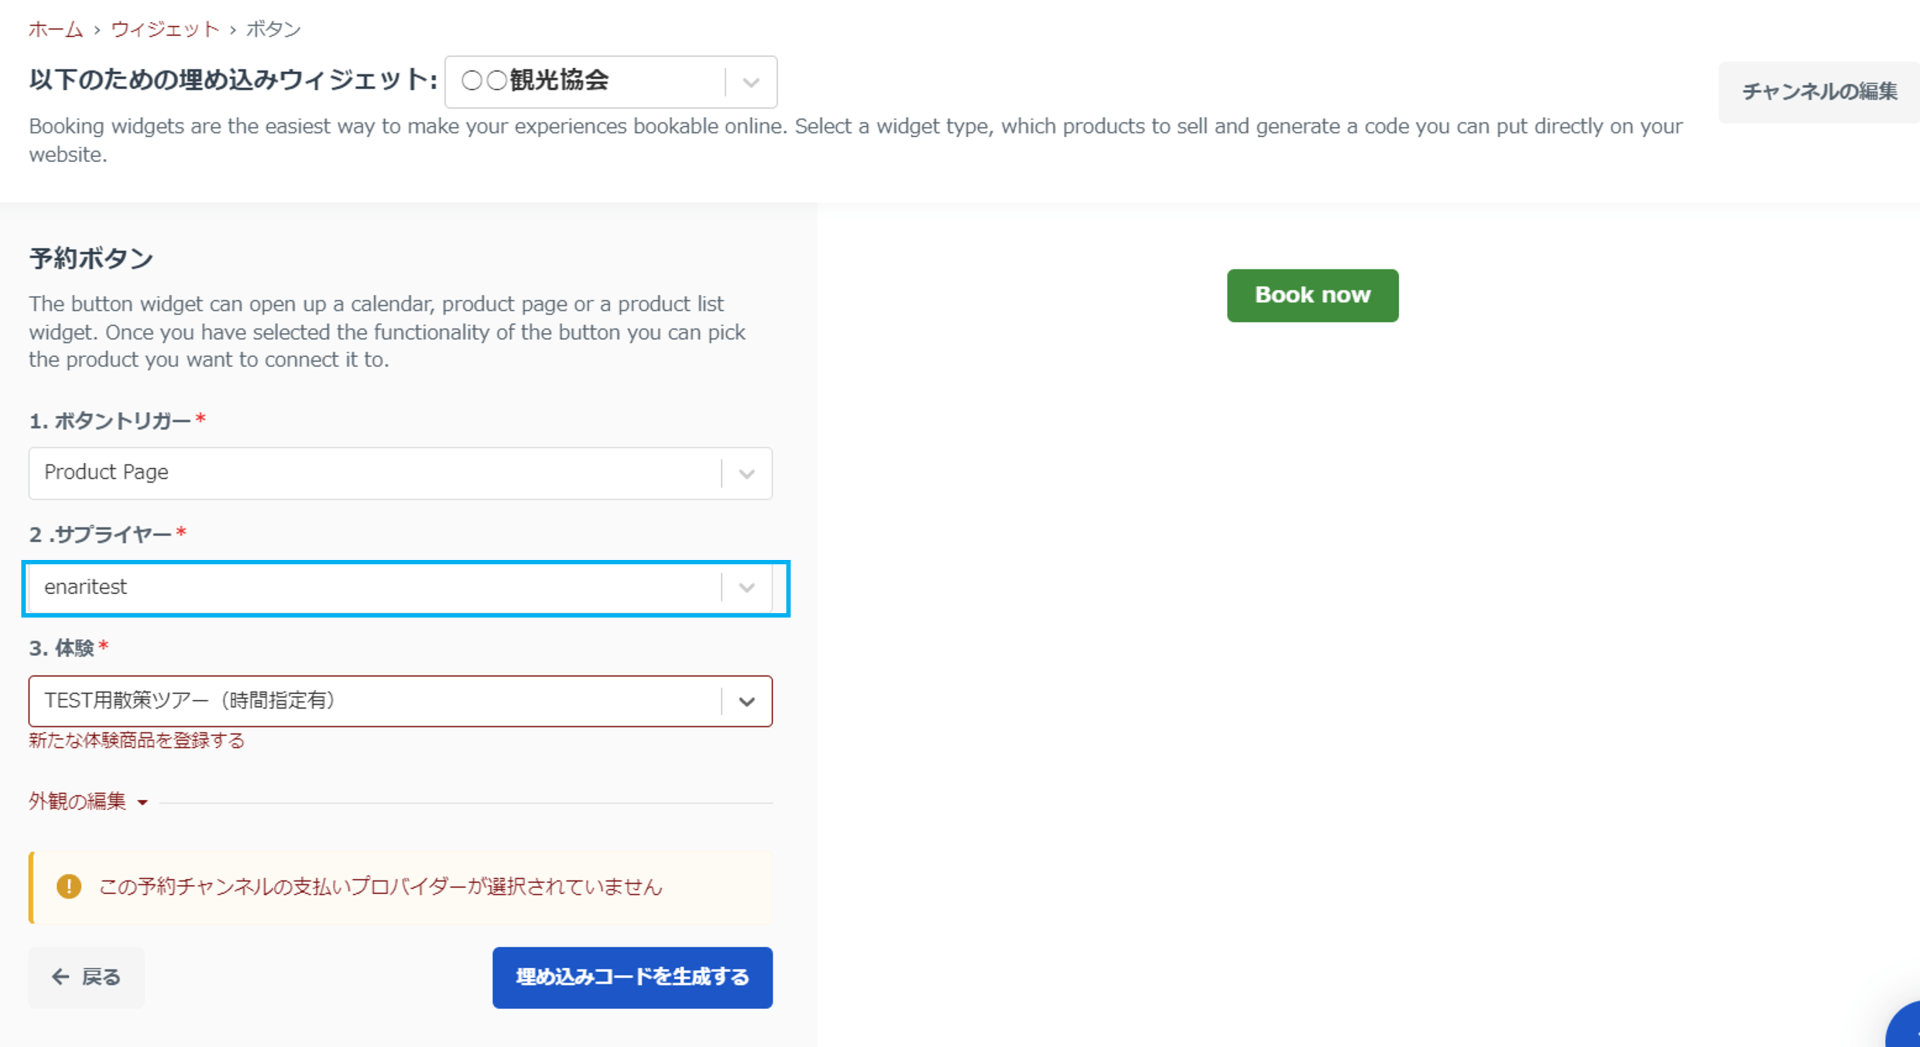Open the 体験 TEST用散策ツアー dropdown

[x=375, y=701]
